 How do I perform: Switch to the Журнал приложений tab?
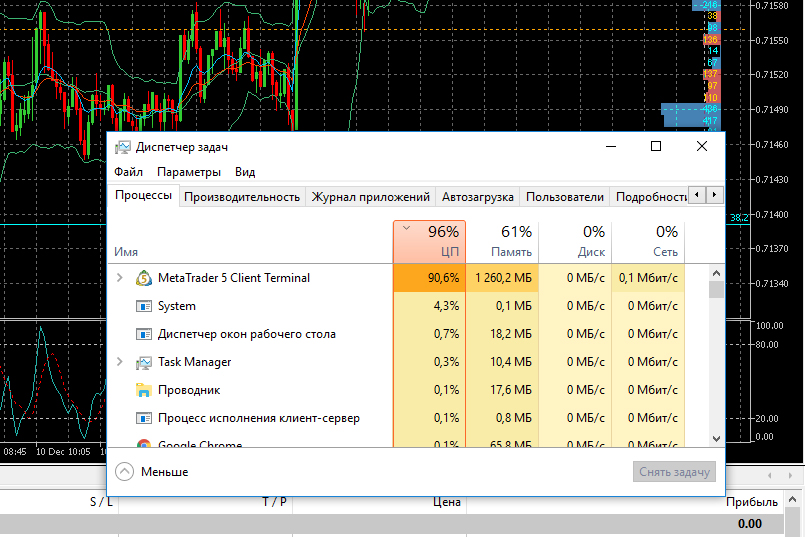click(x=371, y=197)
